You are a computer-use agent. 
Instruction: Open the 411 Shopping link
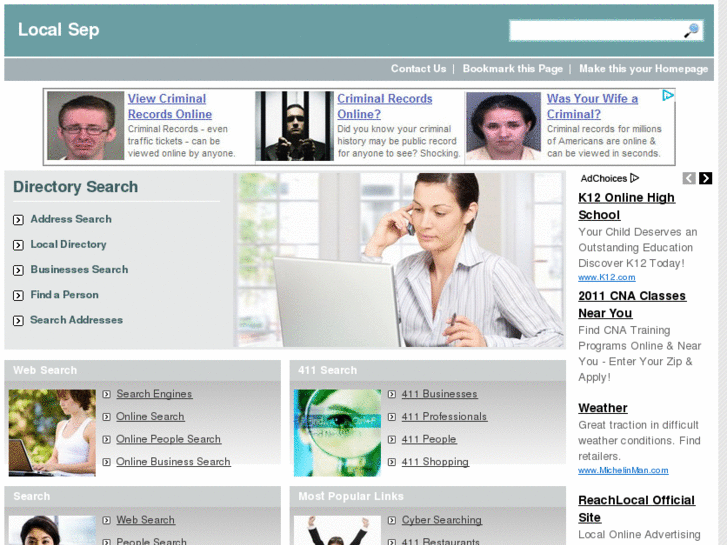click(435, 462)
